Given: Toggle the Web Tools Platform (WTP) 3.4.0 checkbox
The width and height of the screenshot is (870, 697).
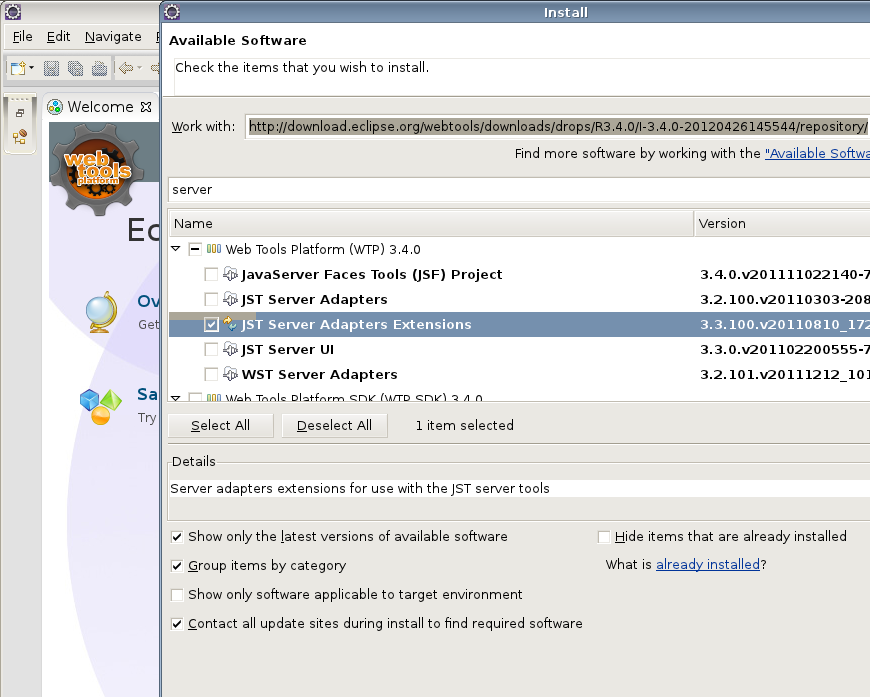Looking at the screenshot, I should pos(195,249).
